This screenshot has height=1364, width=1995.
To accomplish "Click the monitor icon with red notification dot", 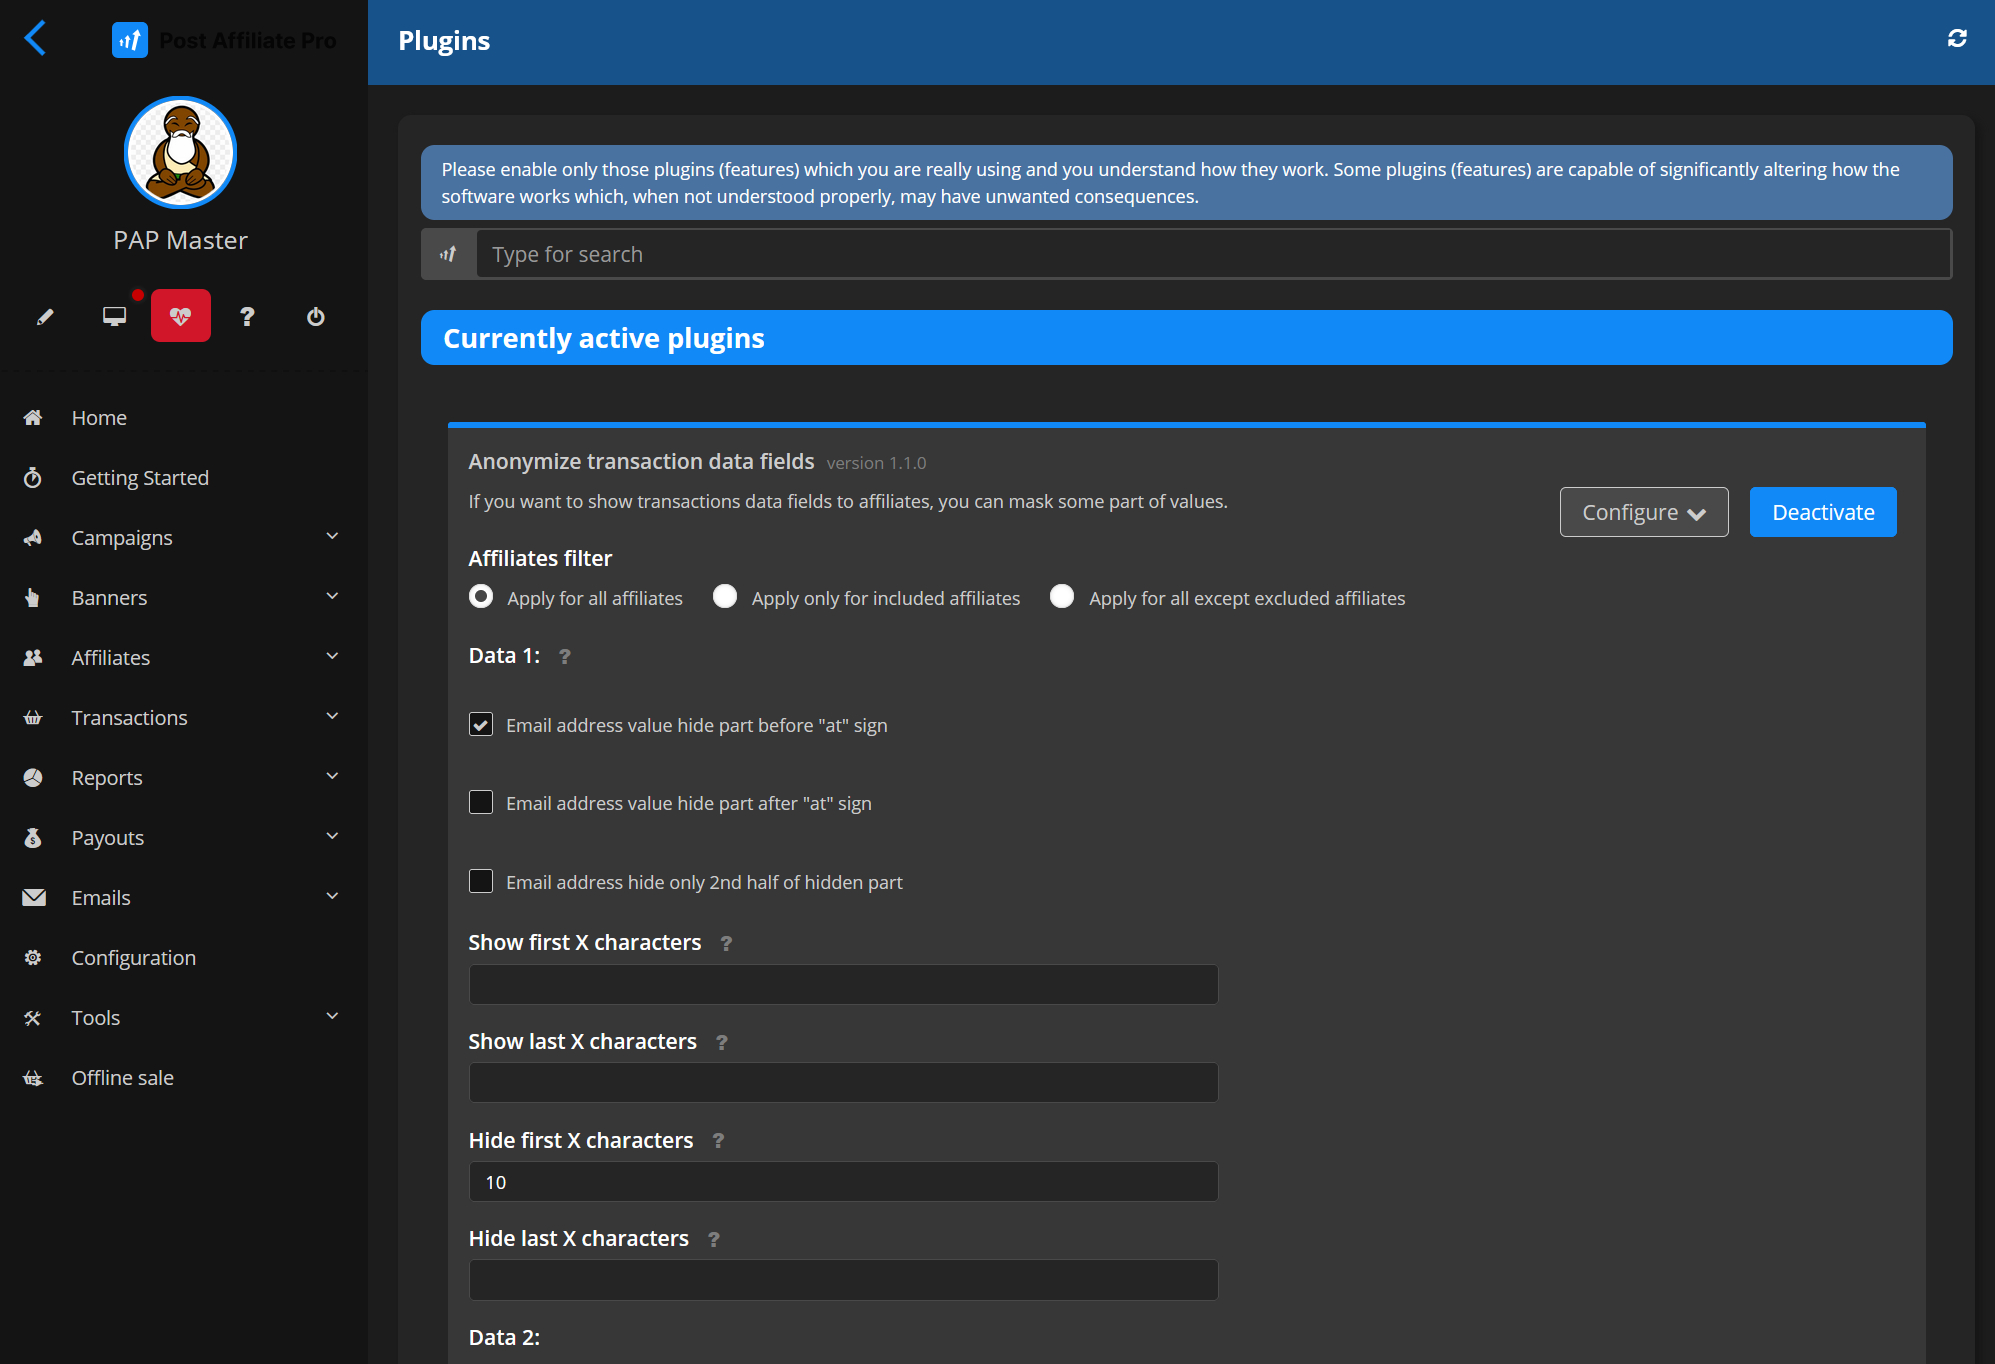I will pos(115,317).
